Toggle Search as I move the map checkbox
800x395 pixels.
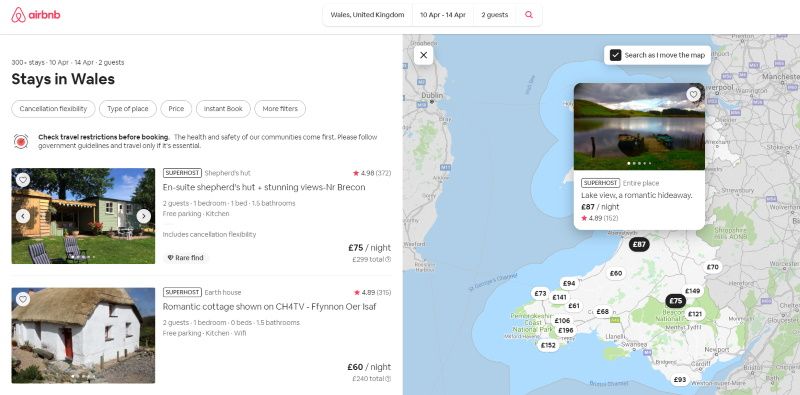point(616,55)
